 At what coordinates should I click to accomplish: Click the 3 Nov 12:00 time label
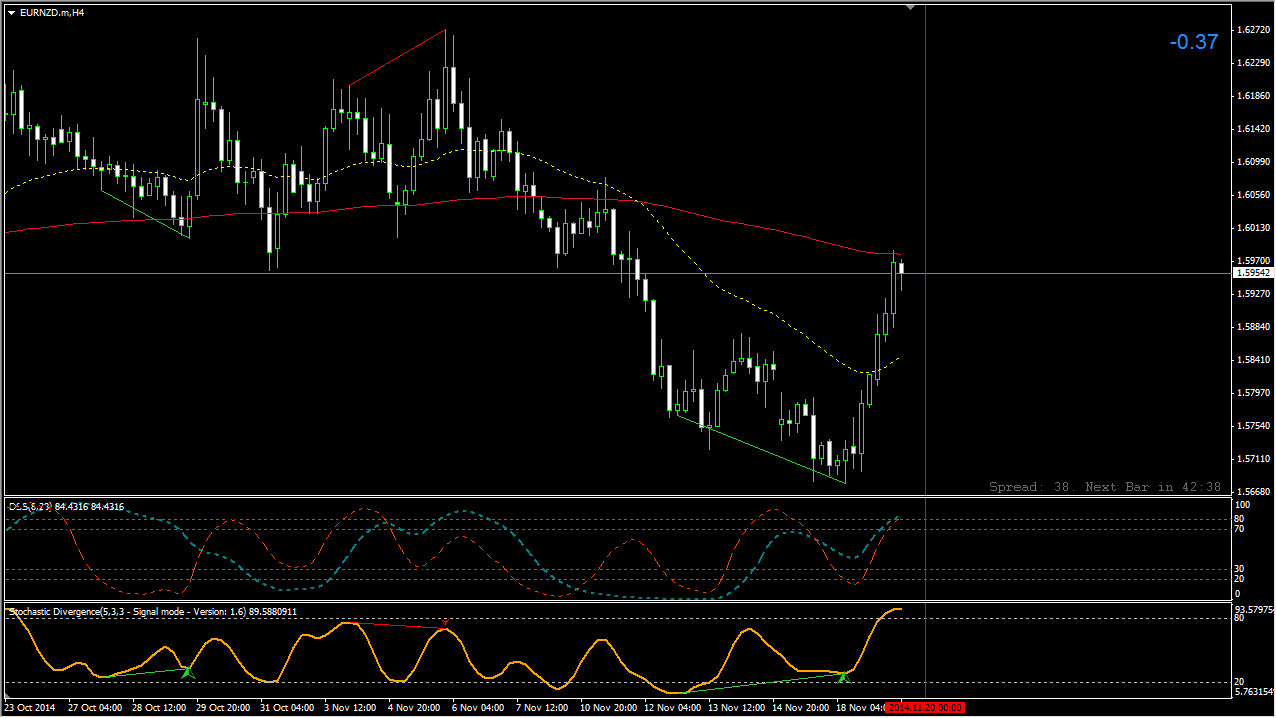tap(350, 708)
